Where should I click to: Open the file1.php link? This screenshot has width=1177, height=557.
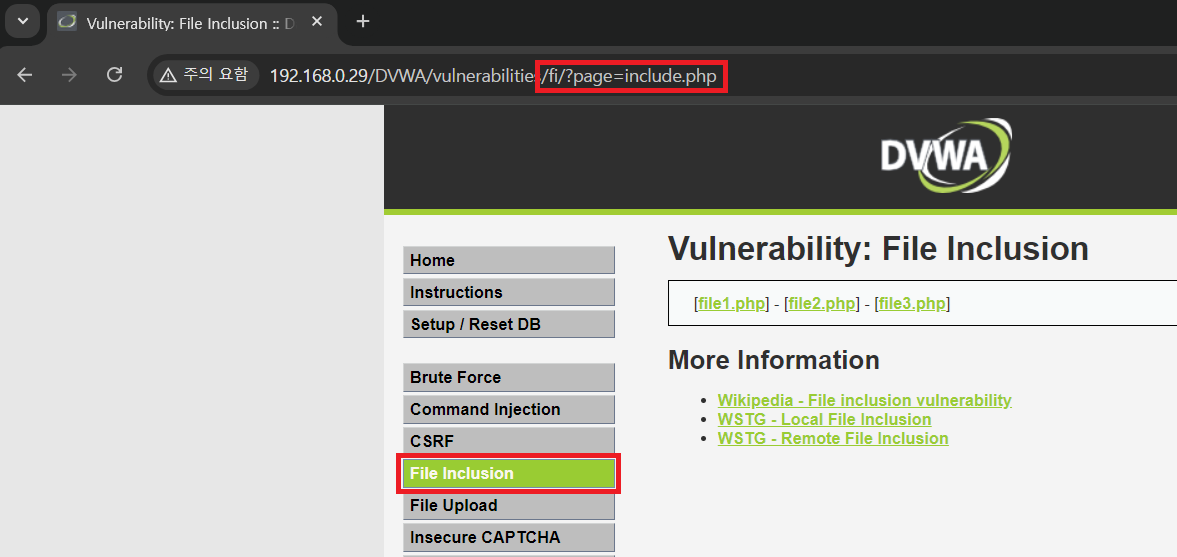[732, 304]
